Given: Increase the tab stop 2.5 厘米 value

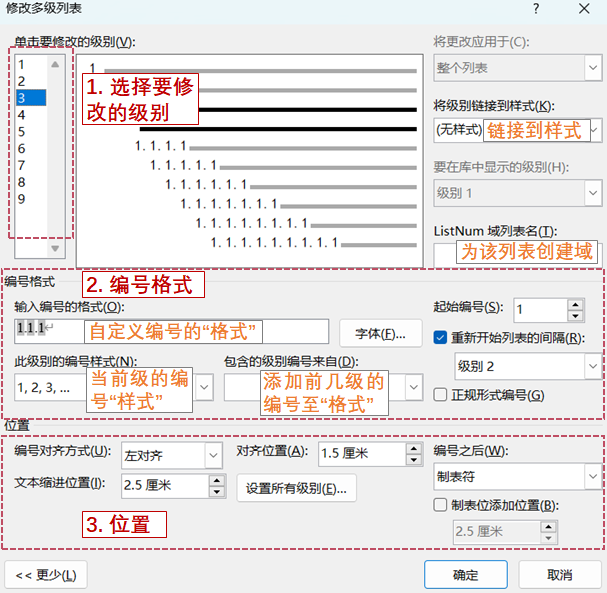Looking at the screenshot, I should pyautogui.click(x=549, y=527).
